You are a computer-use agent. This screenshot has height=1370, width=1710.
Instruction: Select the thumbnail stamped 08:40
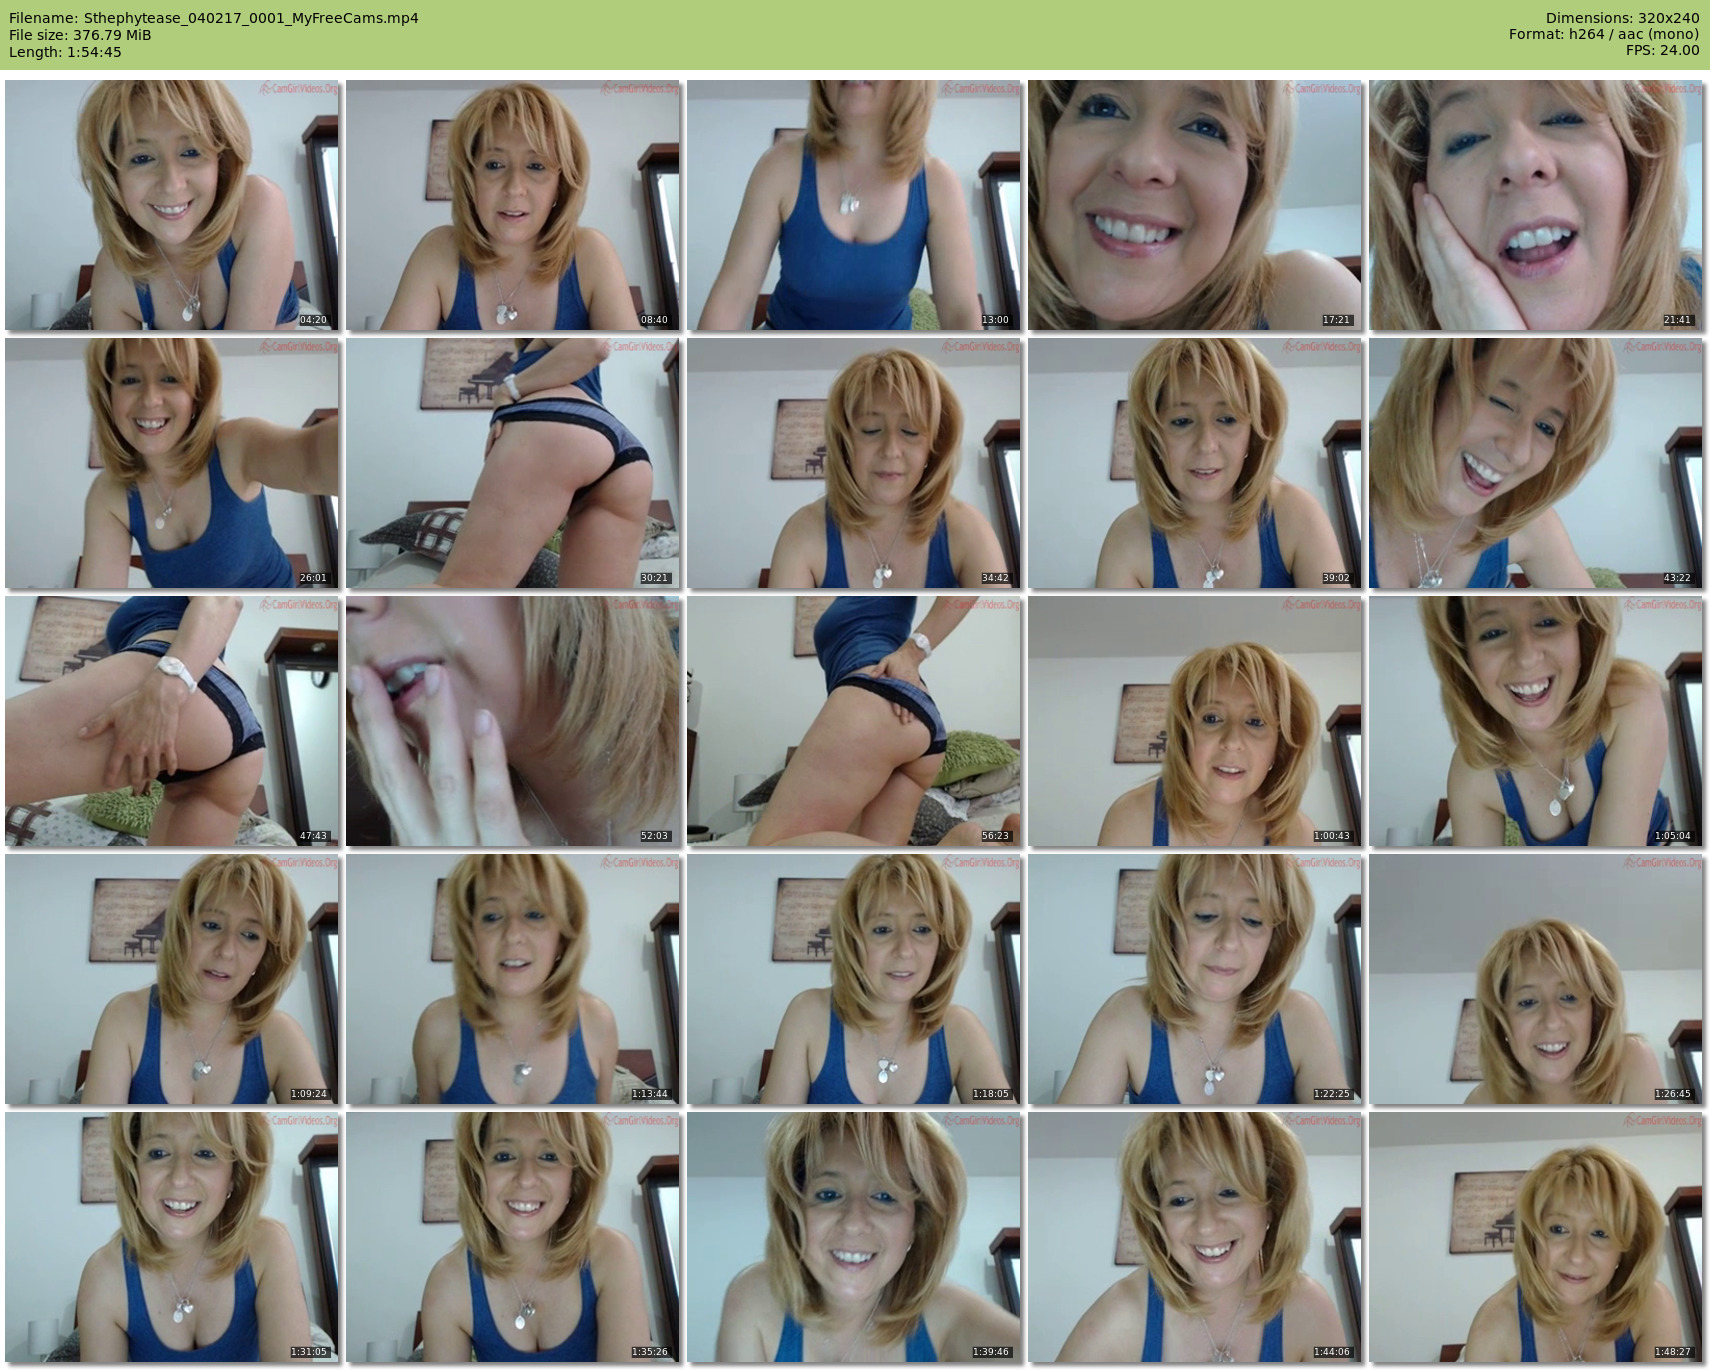513,205
